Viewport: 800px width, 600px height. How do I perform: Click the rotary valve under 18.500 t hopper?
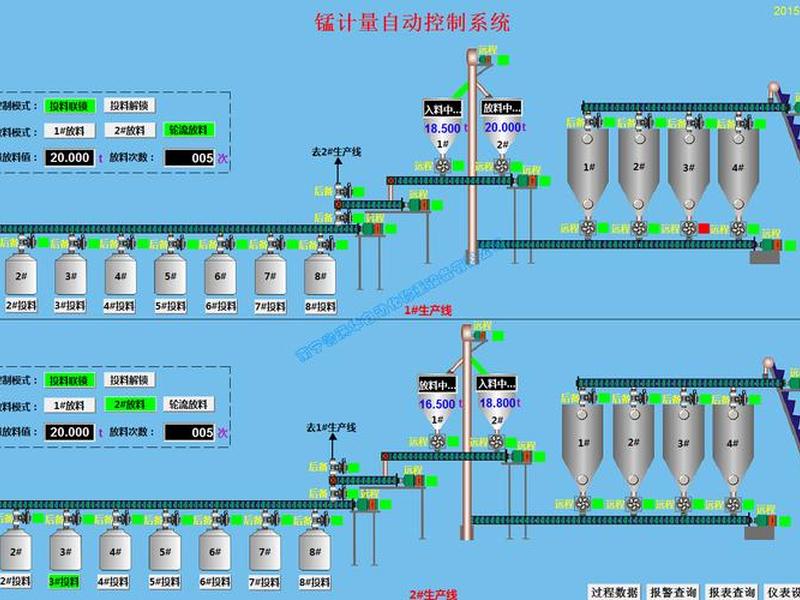pyautogui.click(x=442, y=165)
